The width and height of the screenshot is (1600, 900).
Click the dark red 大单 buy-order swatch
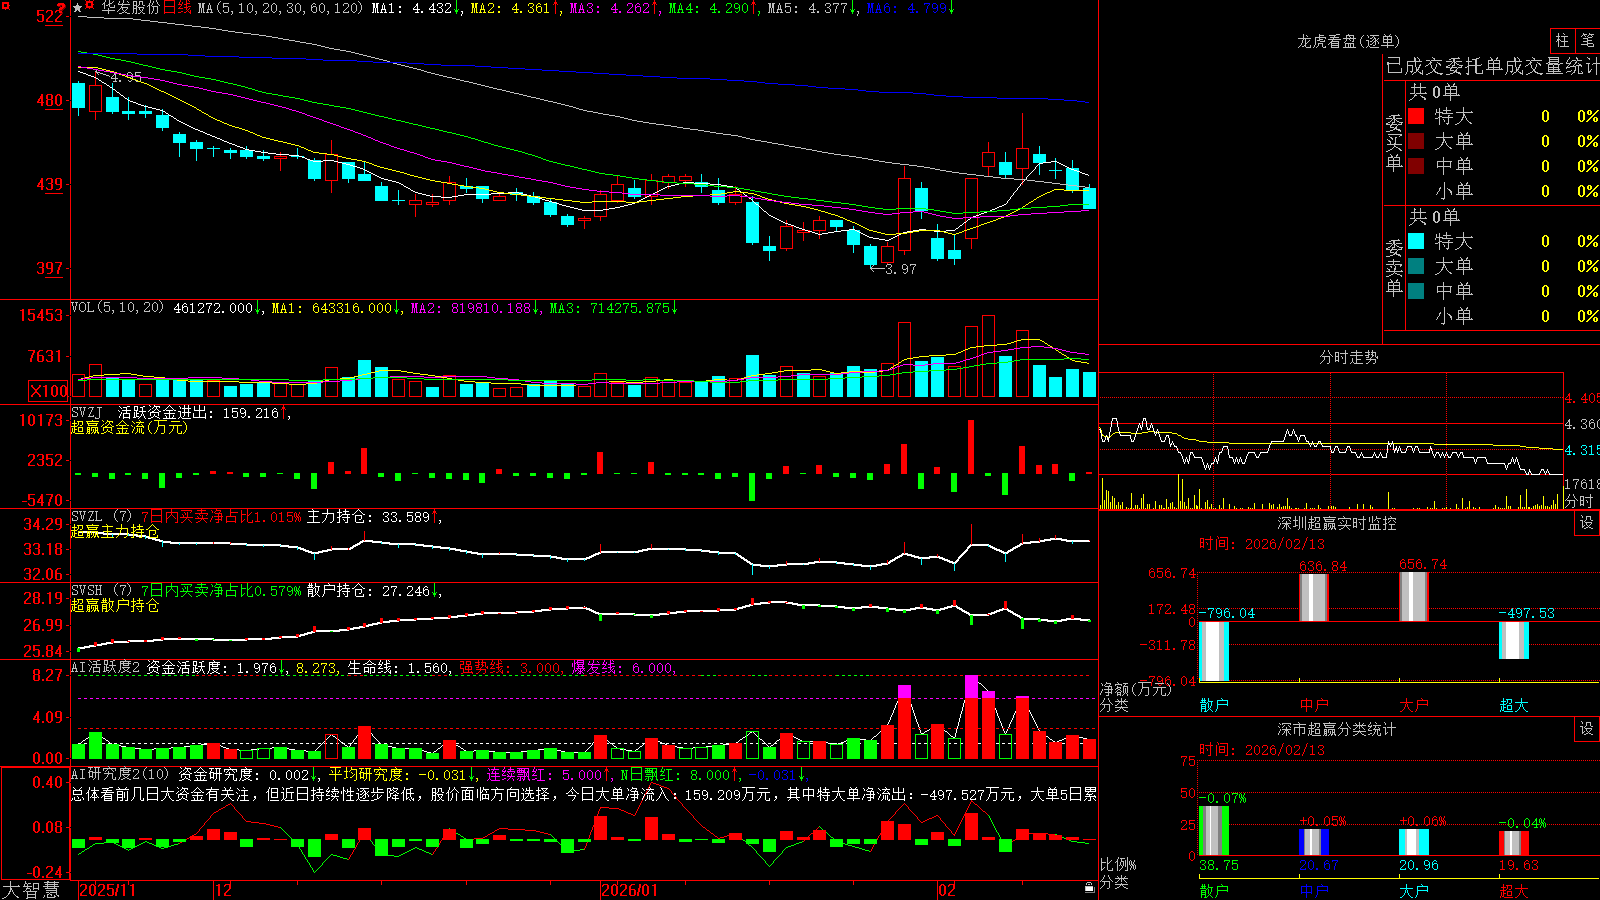point(1416,141)
